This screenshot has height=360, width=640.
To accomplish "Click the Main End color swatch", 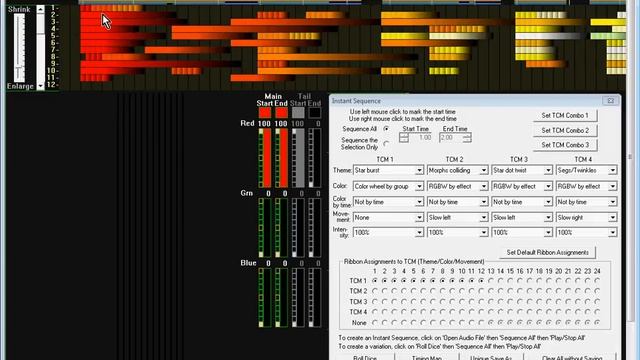I will coord(281,113).
